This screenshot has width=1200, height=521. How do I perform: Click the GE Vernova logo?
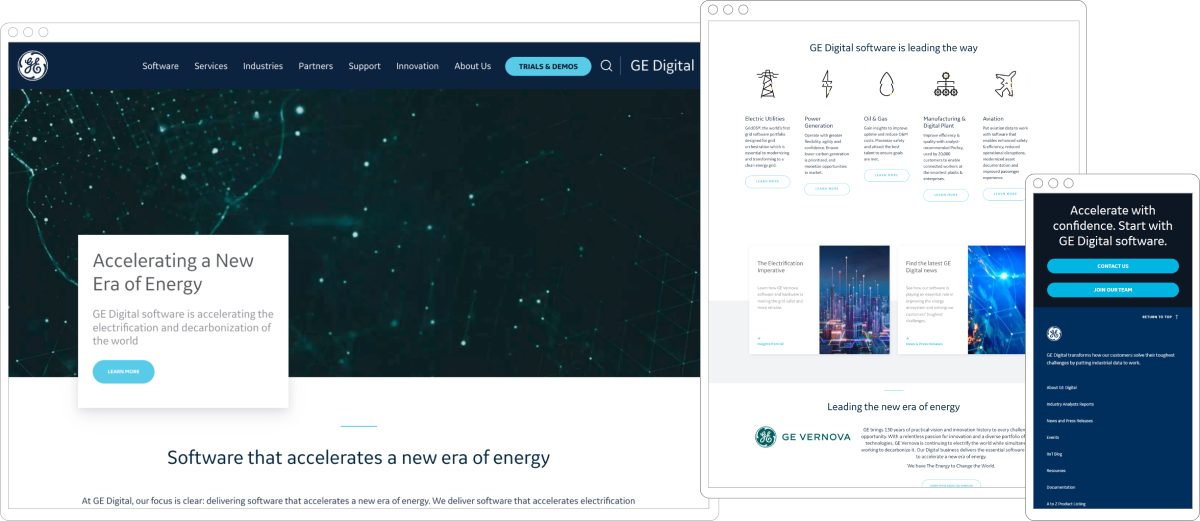[x=803, y=437]
